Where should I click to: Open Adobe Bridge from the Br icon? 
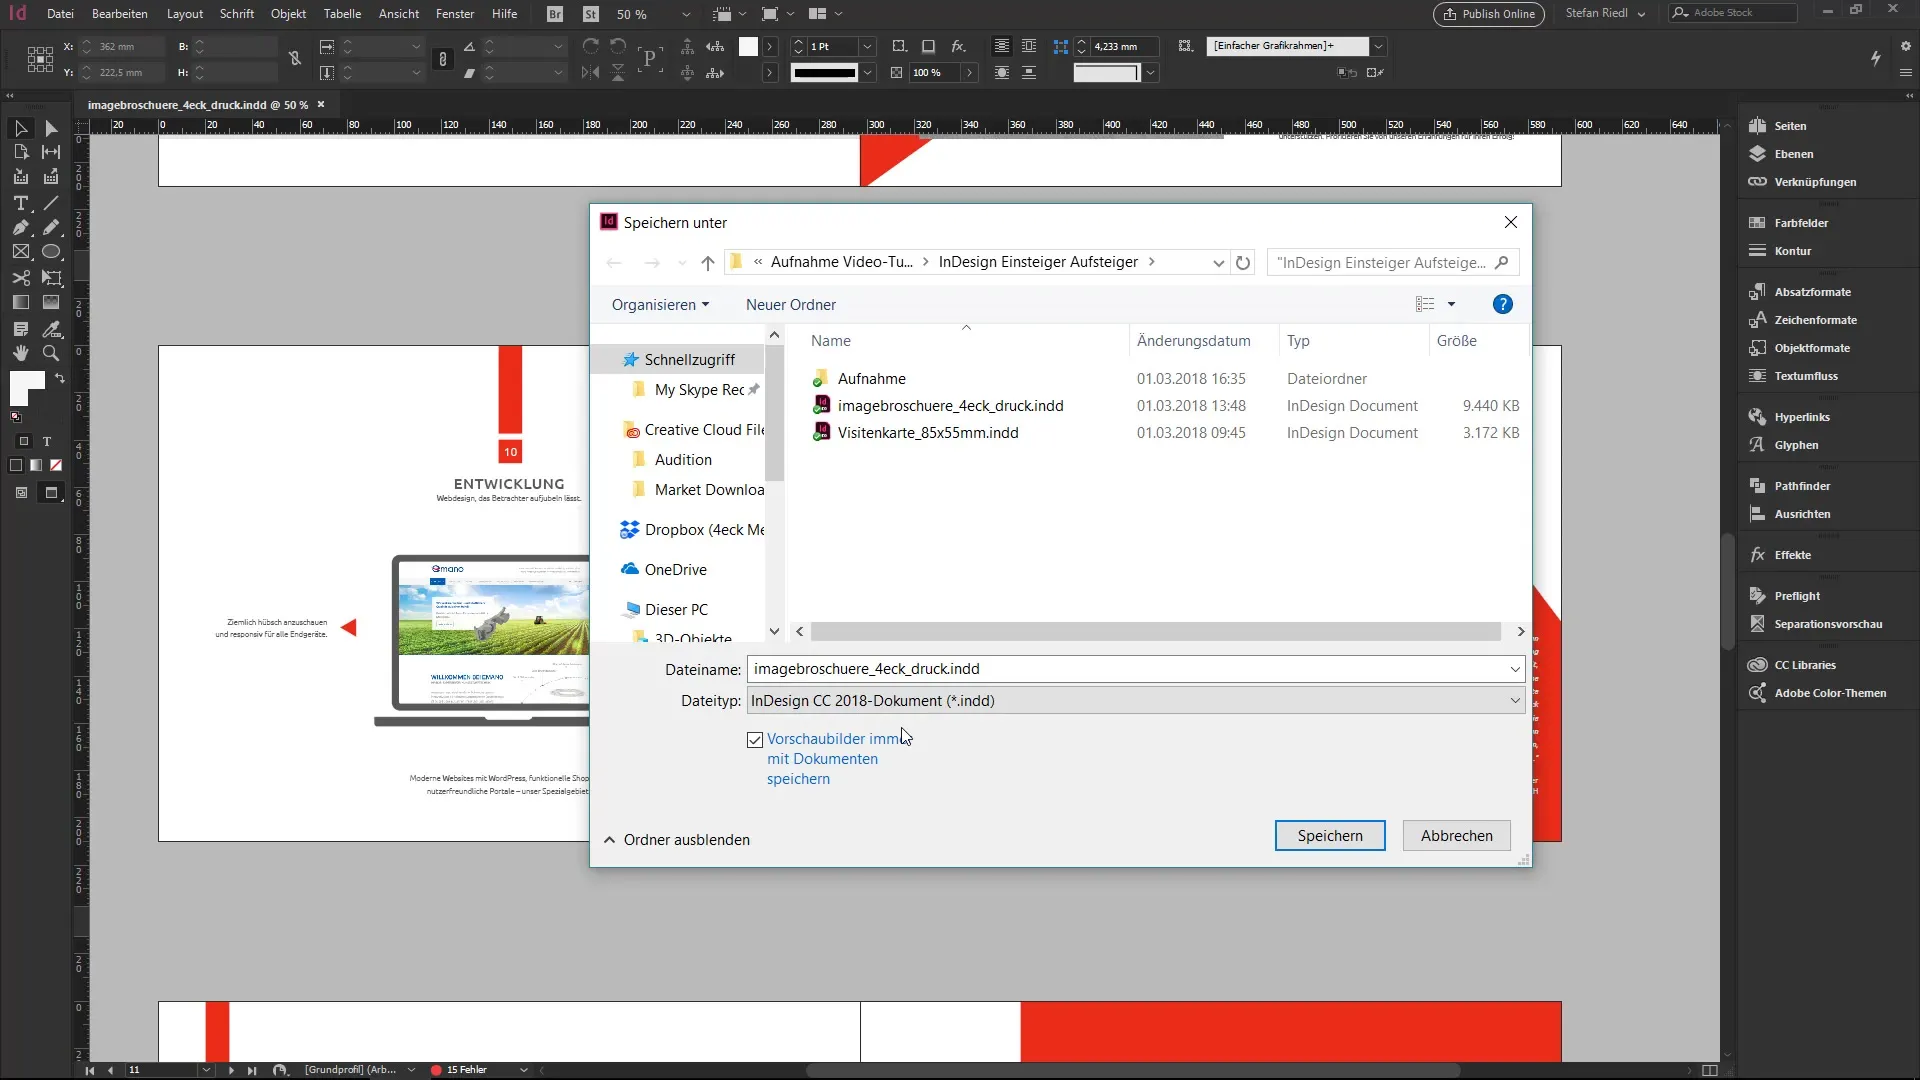(556, 14)
